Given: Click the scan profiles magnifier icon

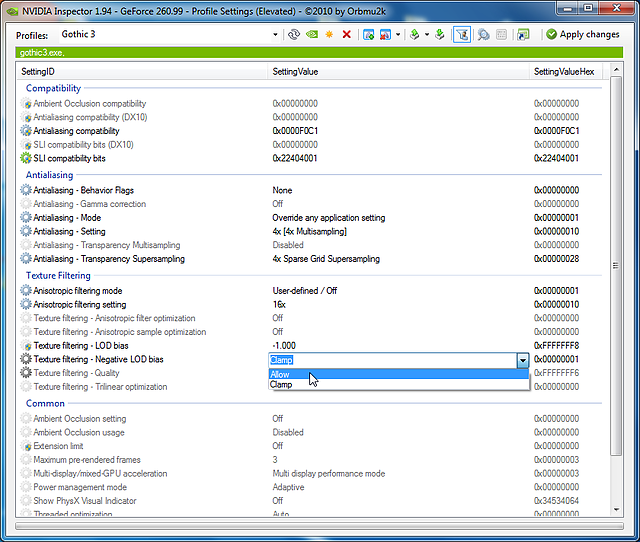Looking at the screenshot, I should point(484,35).
